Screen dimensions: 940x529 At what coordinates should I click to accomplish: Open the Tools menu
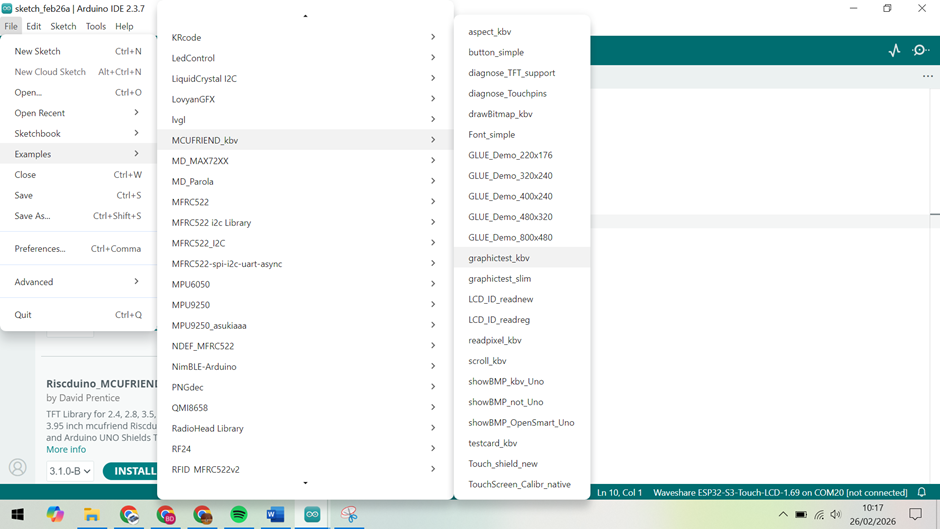(x=95, y=26)
